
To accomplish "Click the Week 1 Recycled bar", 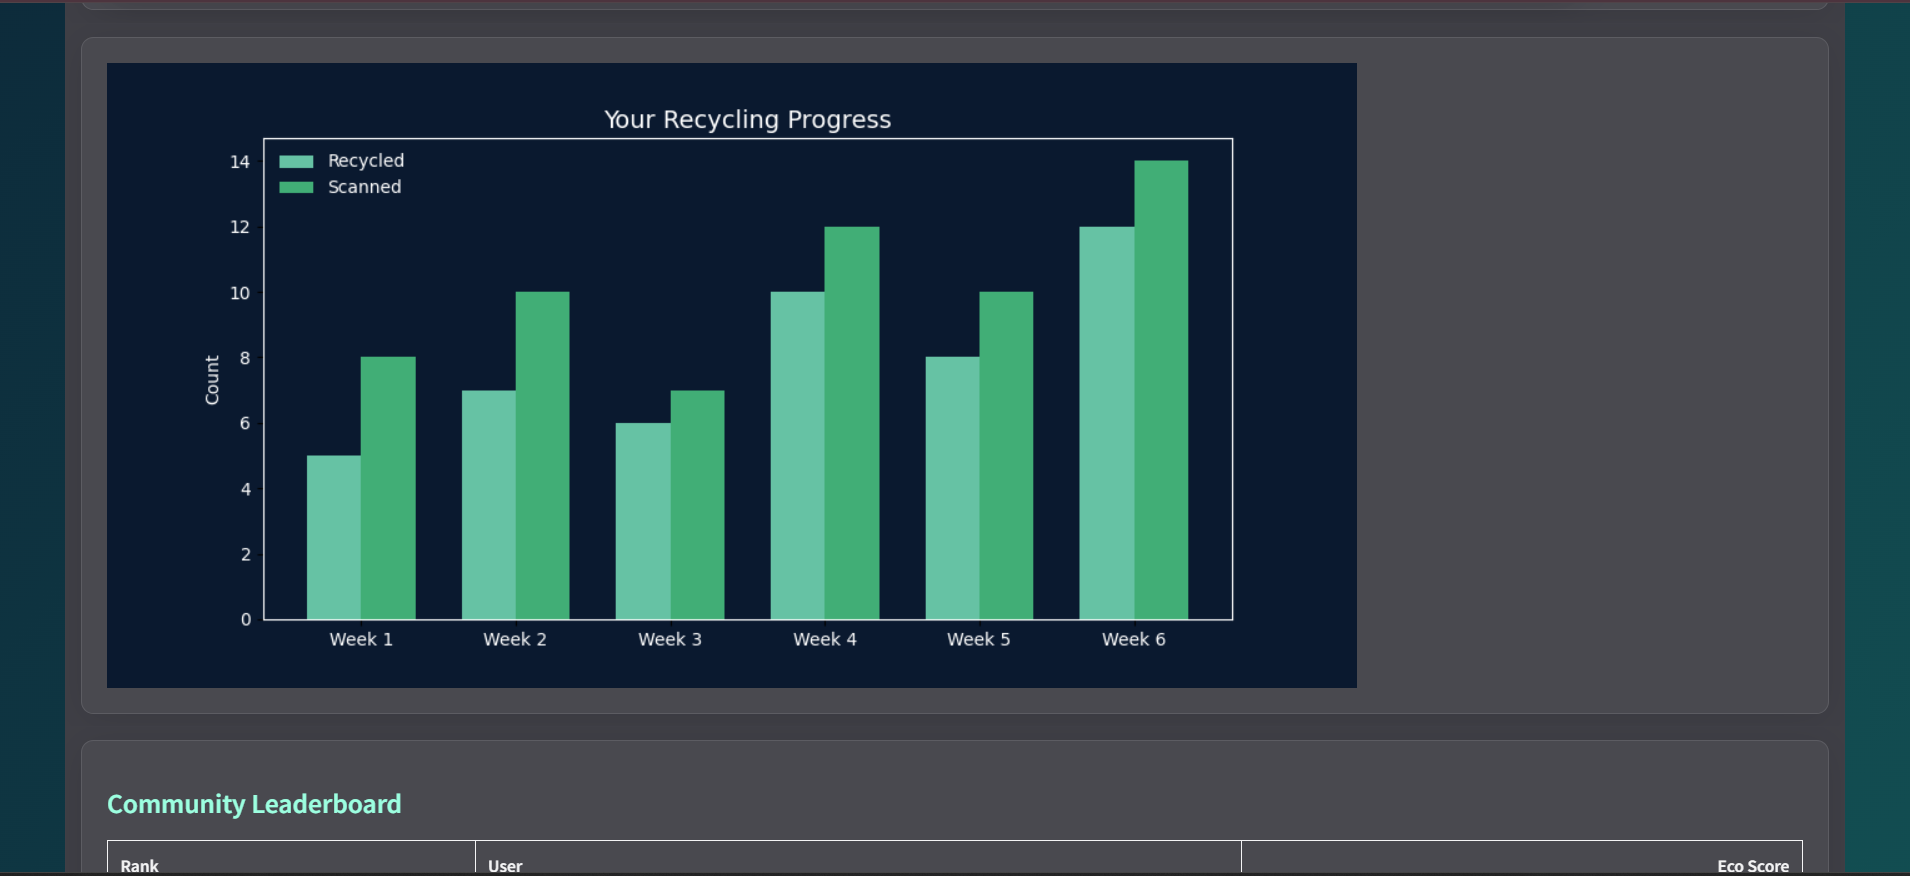I will 334,537.
